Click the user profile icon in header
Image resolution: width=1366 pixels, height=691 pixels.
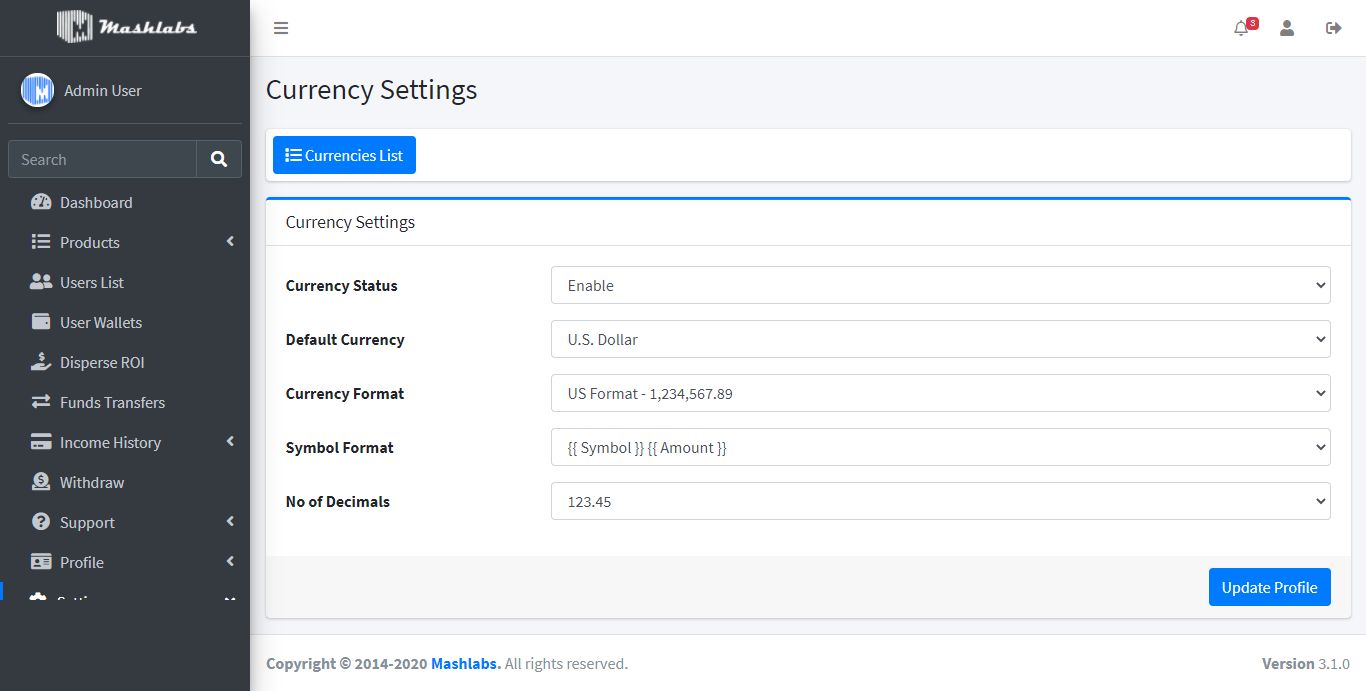pos(1287,28)
